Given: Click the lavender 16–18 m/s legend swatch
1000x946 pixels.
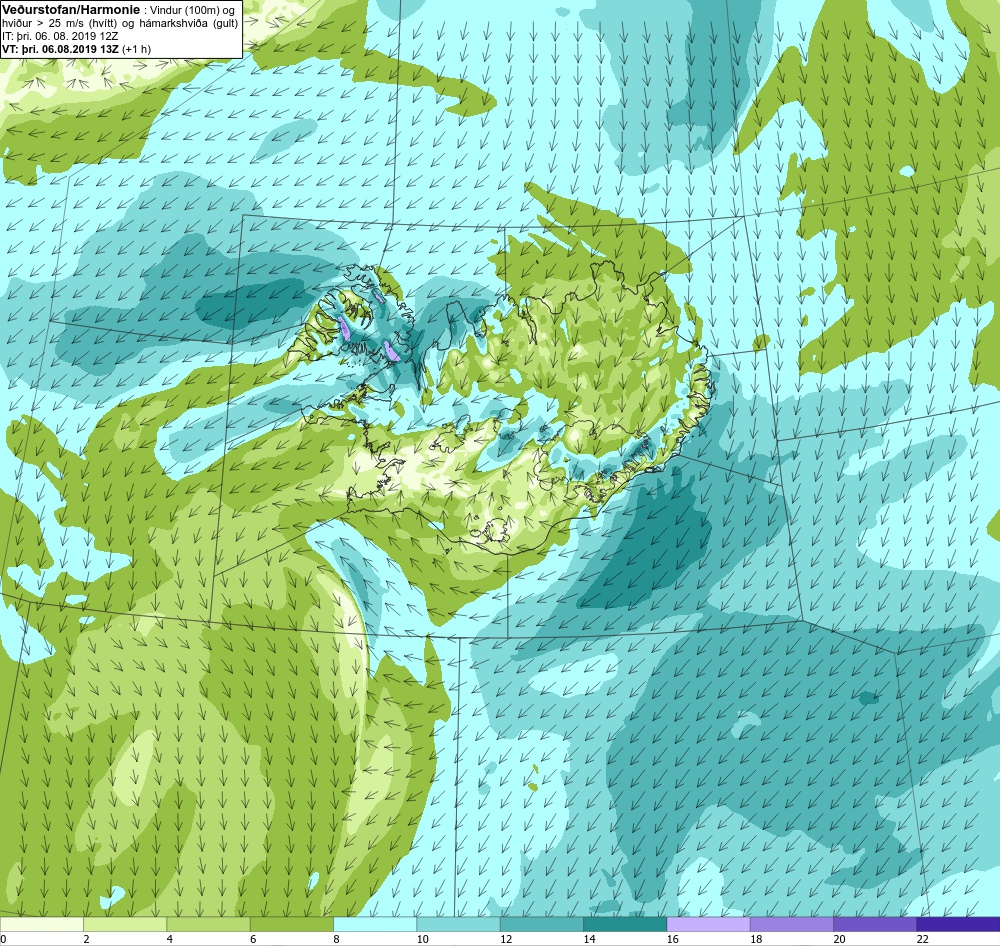Looking at the screenshot, I should (x=708, y=924).
